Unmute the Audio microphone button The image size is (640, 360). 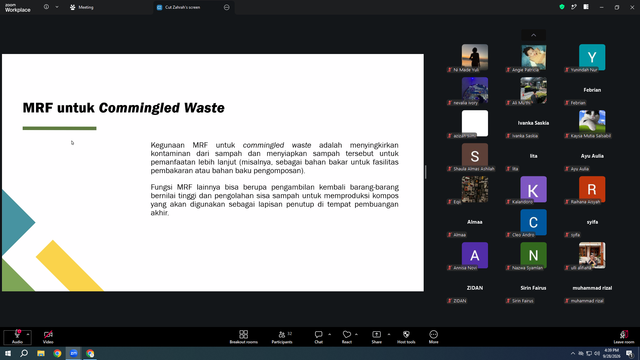pyautogui.click(x=17, y=337)
